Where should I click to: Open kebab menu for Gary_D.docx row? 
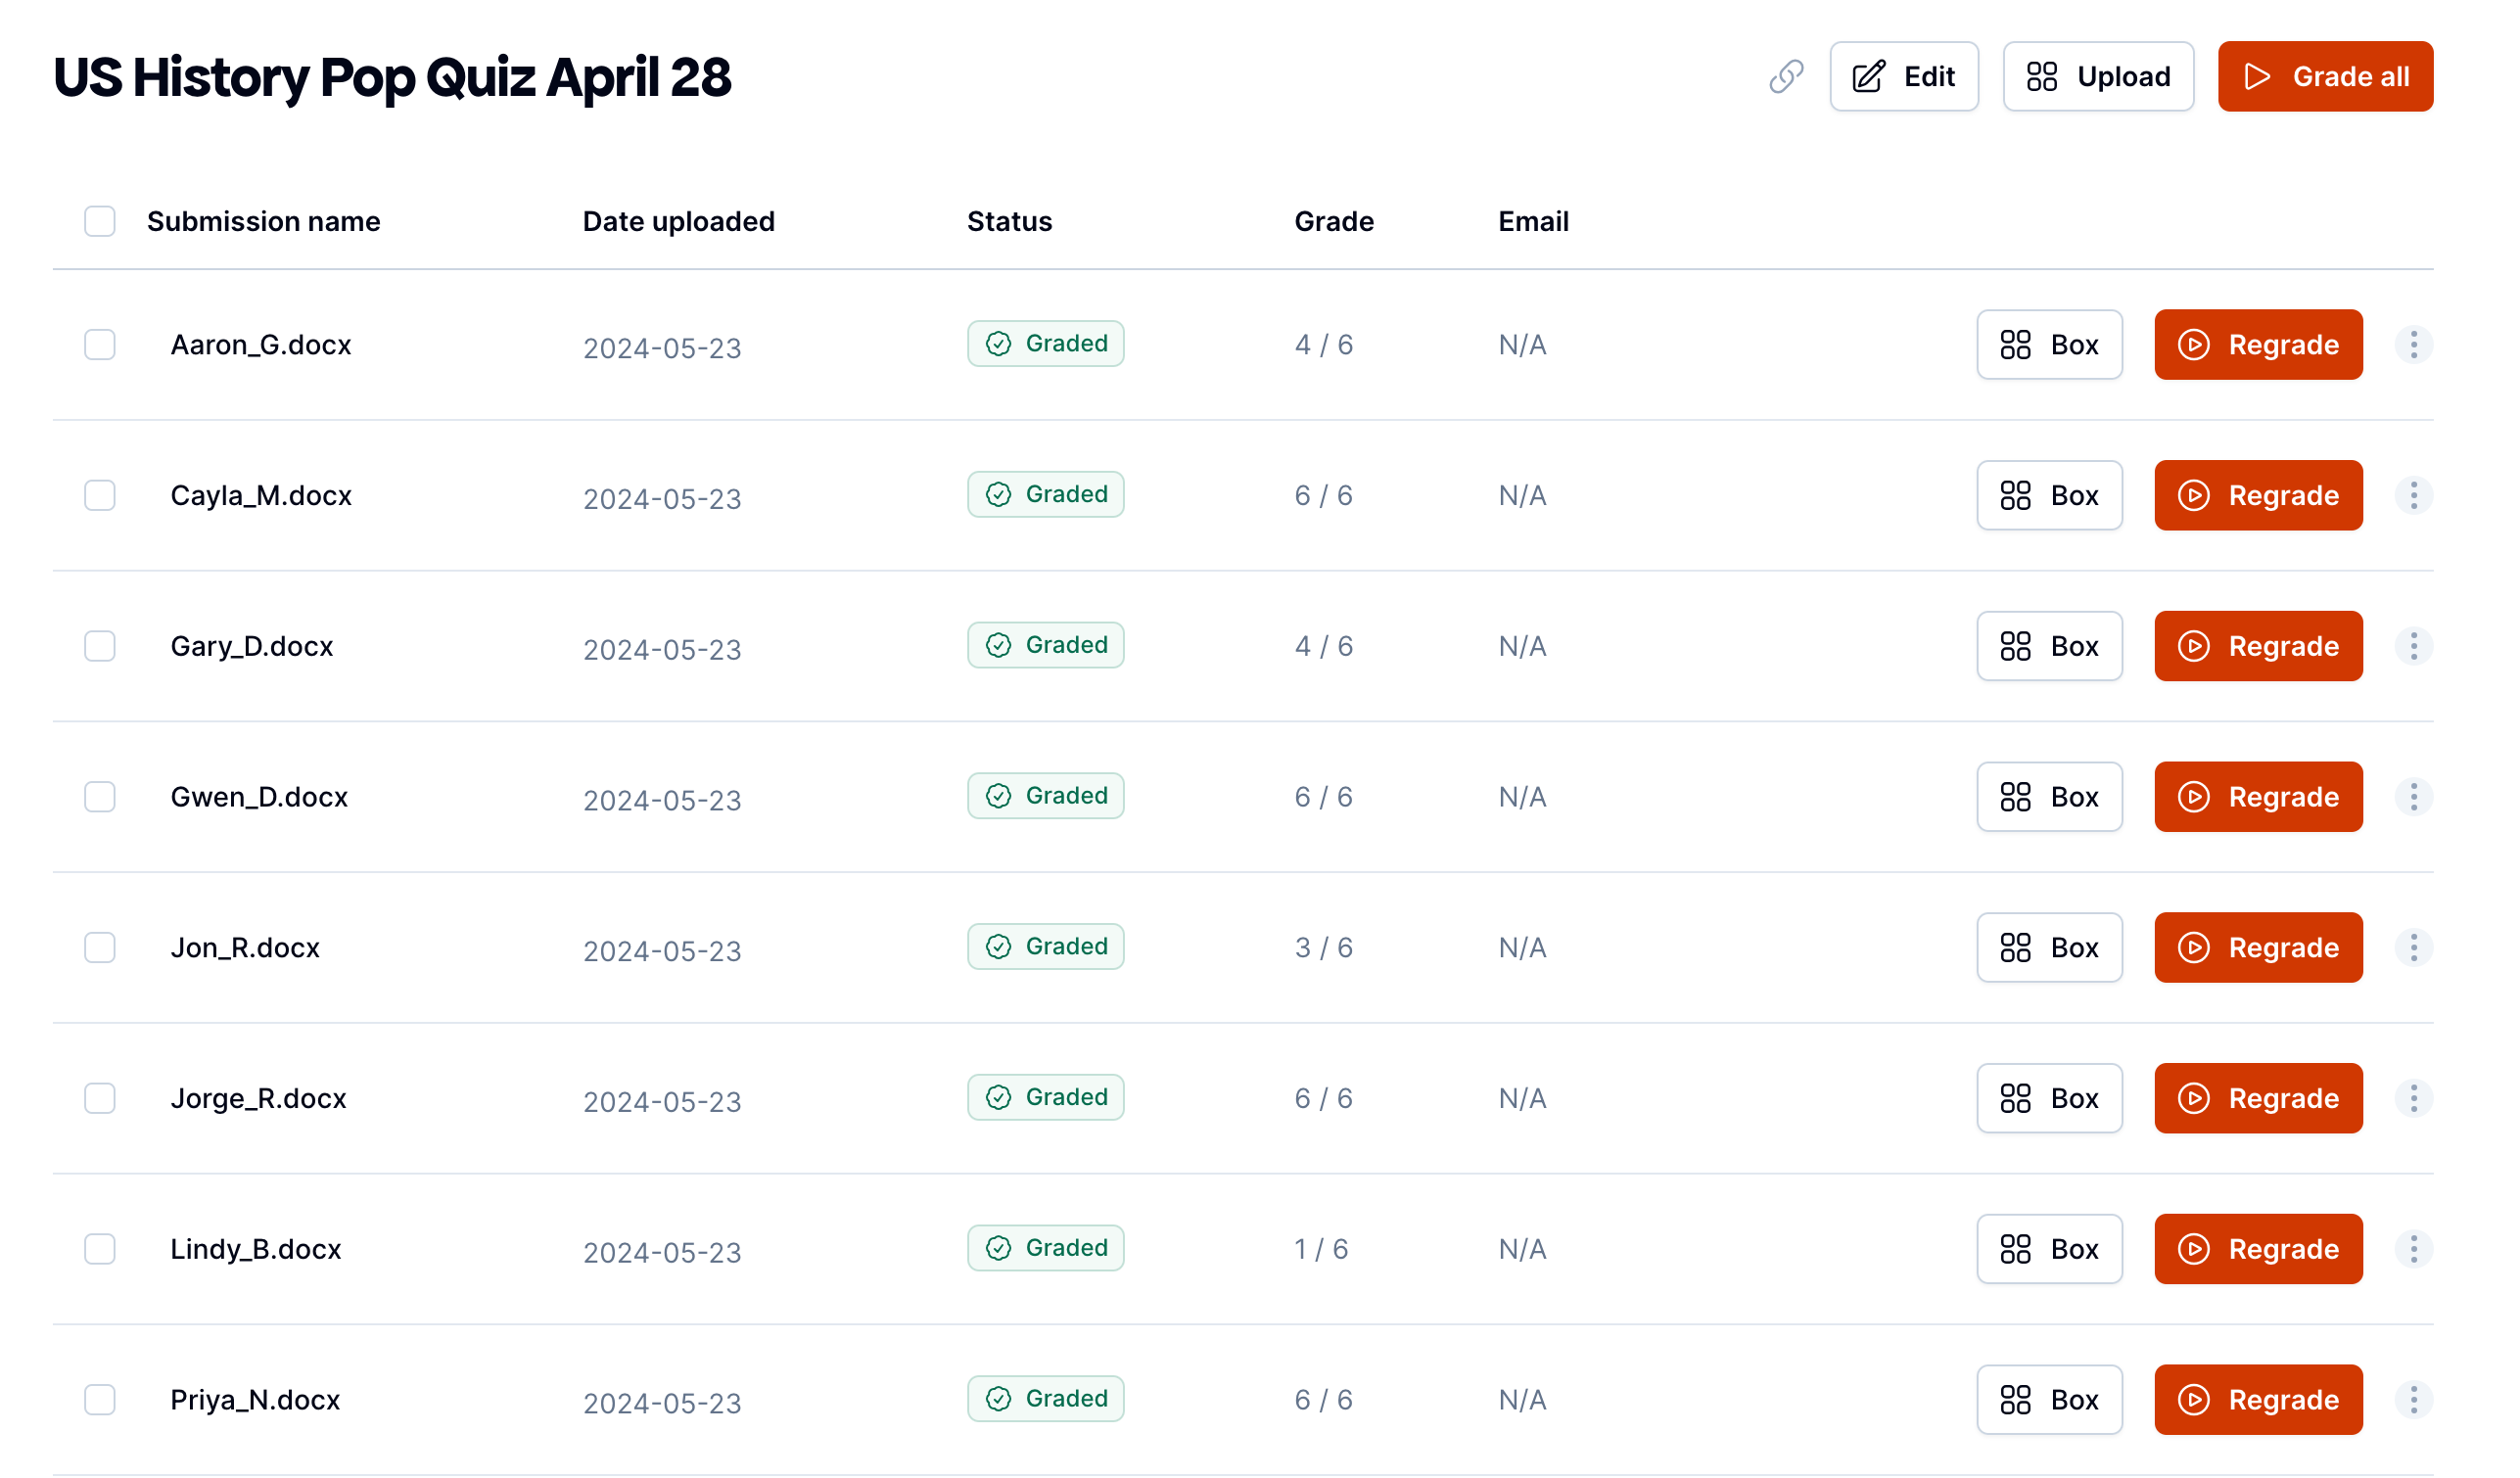click(2413, 646)
